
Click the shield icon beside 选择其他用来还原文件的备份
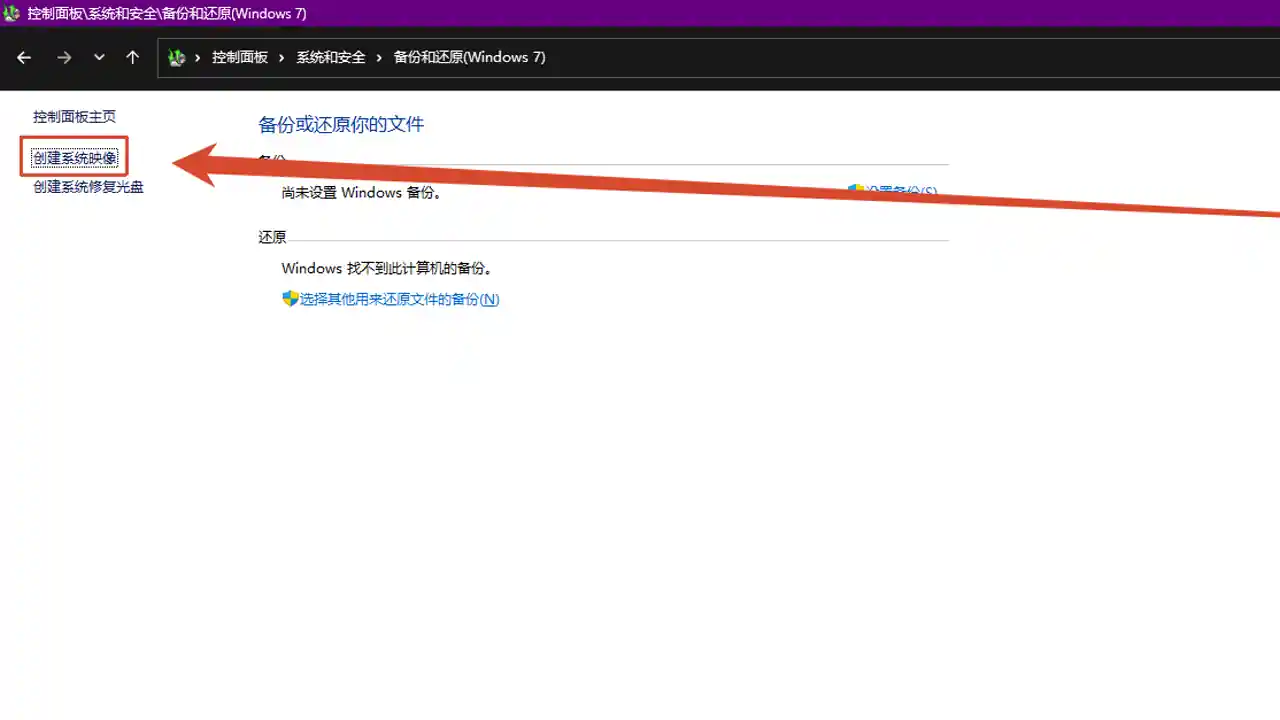(290, 299)
